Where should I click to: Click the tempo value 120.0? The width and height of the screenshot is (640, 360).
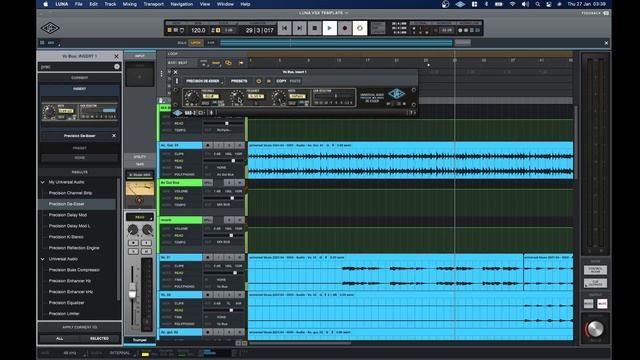click(x=198, y=30)
